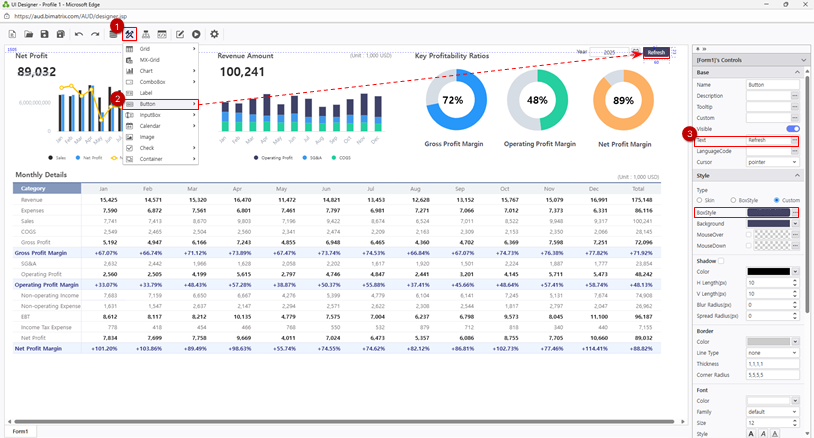
Task: Click the Refresh button on canvas
Action: pos(657,53)
